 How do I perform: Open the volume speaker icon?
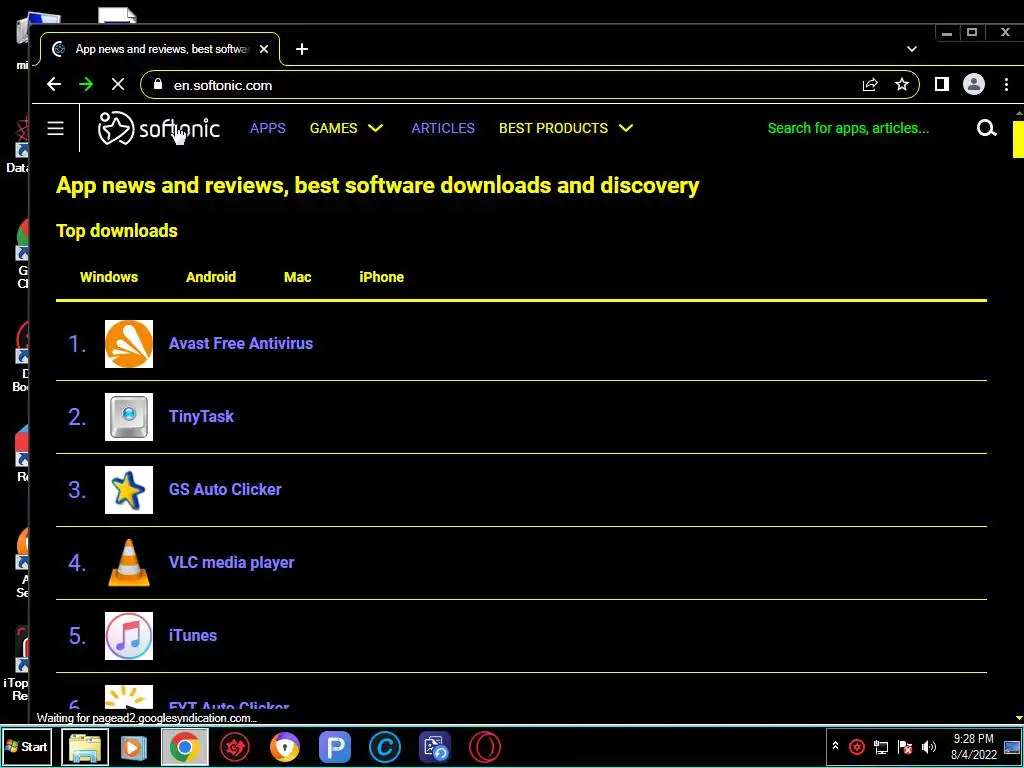pos(929,747)
